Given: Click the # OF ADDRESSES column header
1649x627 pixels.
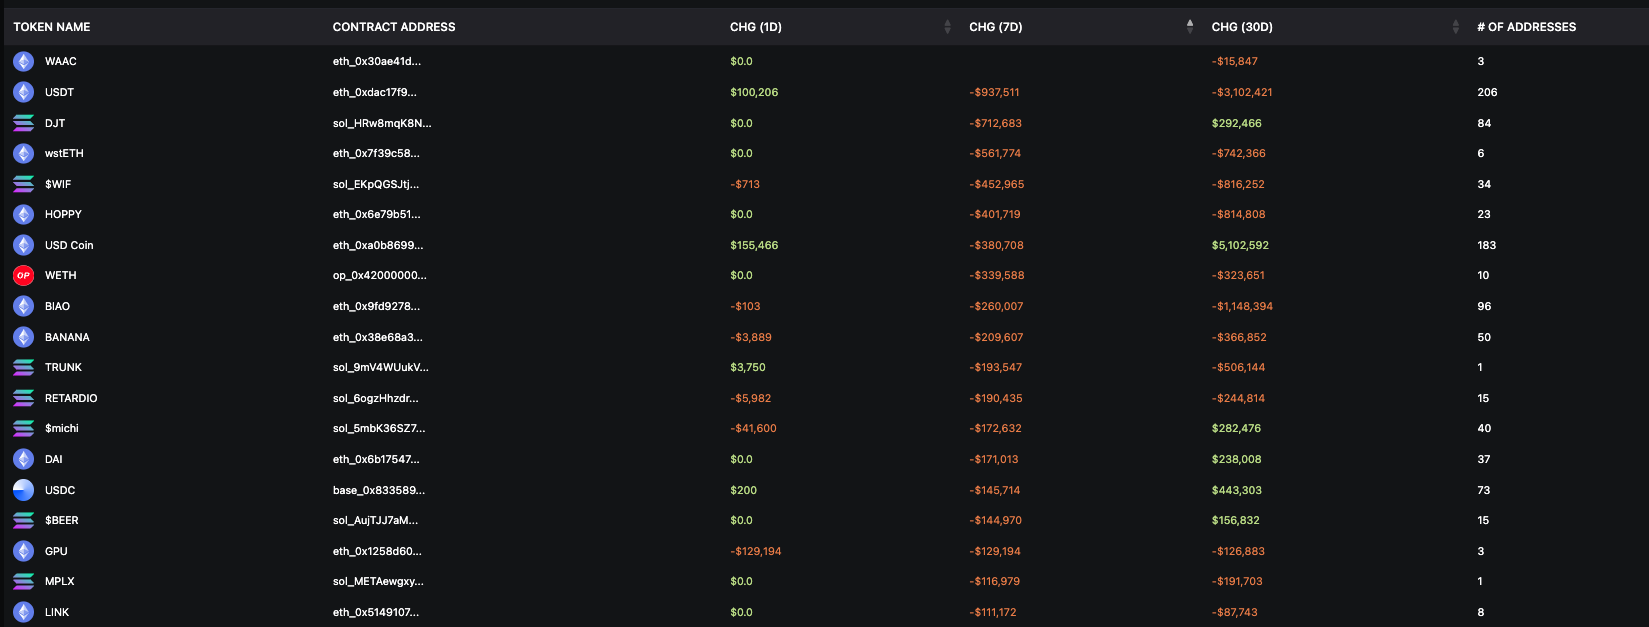Looking at the screenshot, I should tap(1527, 27).
